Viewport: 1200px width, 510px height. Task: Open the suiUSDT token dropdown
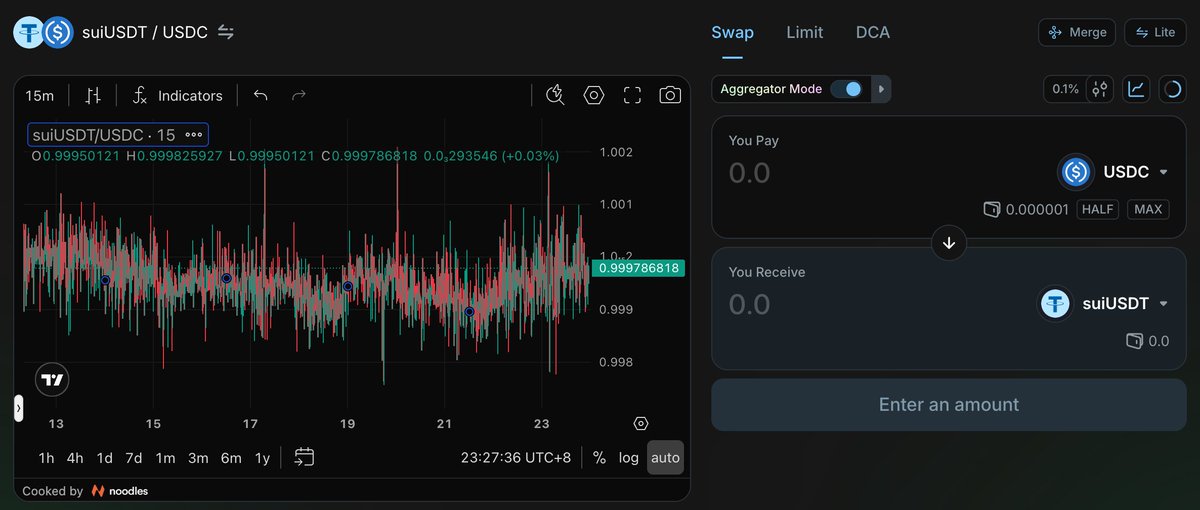(1104, 303)
